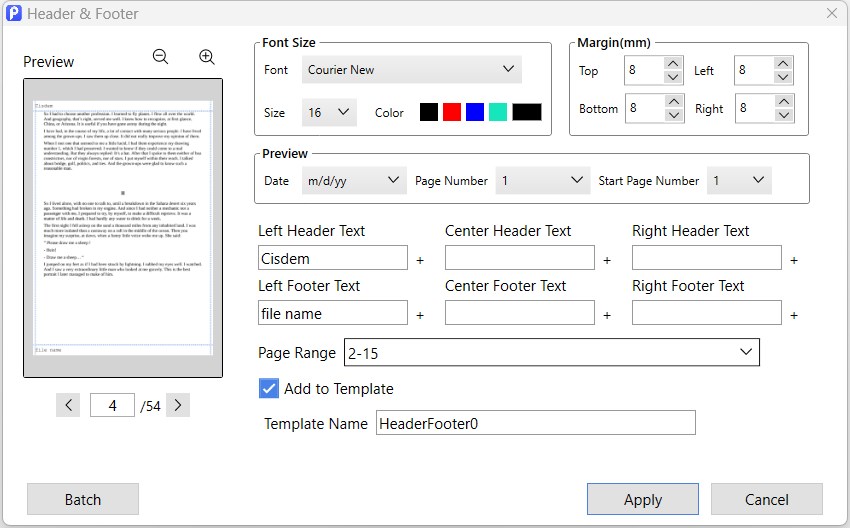The width and height of the screenshot is (850, 528).
Task: Click plus next to Left Footer Text
Action: [420, 315]
